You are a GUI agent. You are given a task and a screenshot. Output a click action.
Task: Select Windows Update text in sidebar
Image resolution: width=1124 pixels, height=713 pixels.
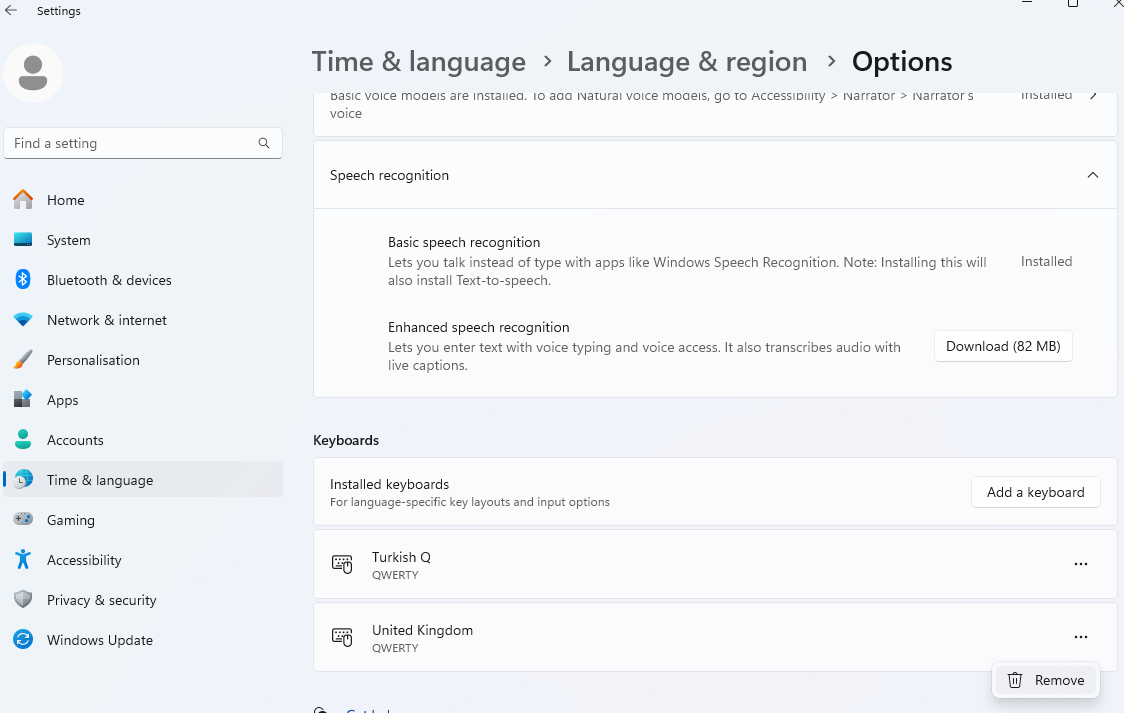(x=100, y=640)
